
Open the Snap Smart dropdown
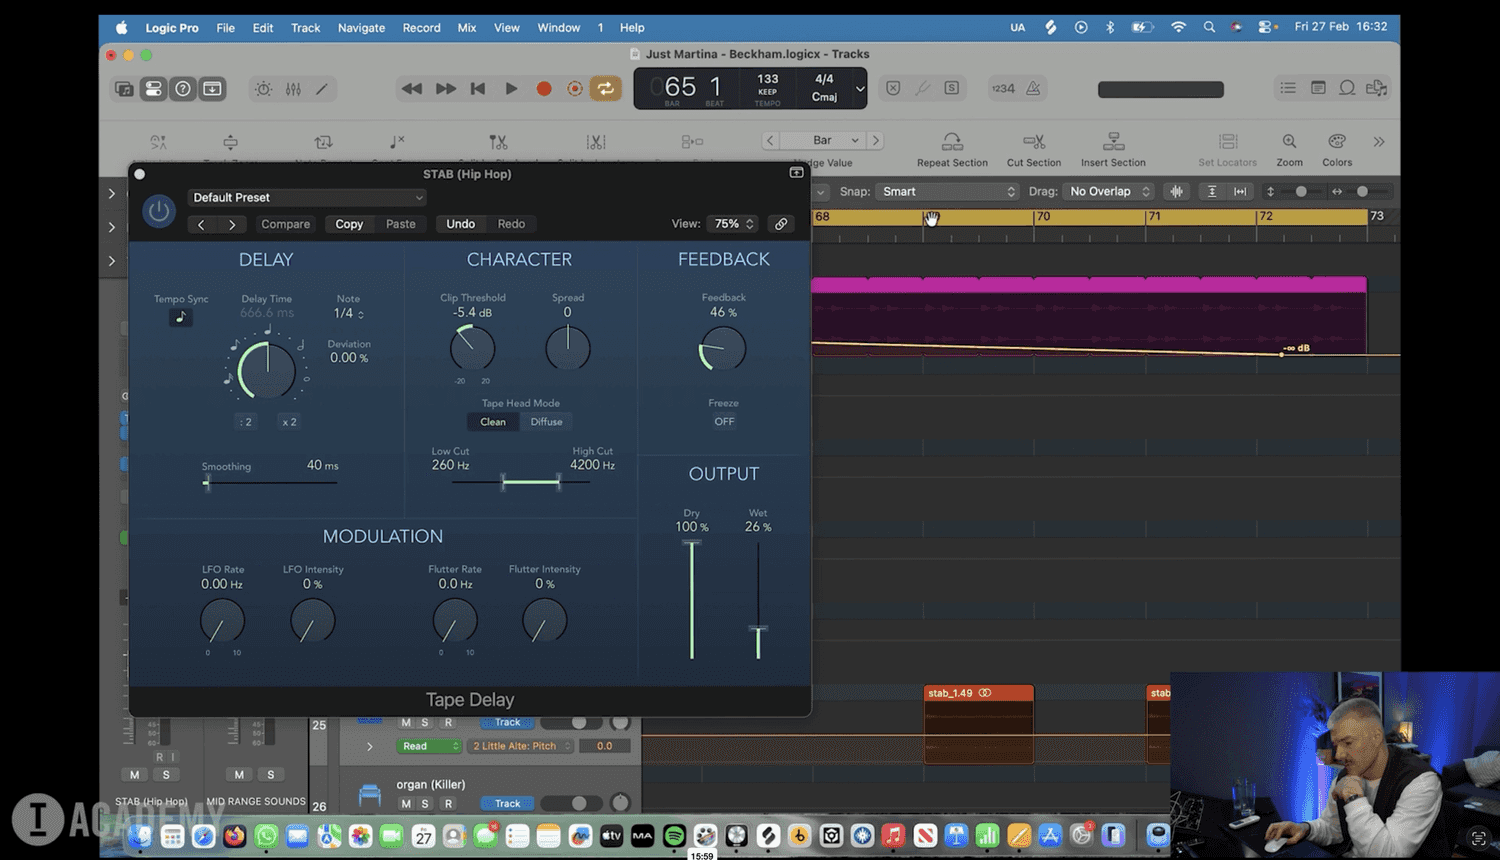click(x=947, y=192)
